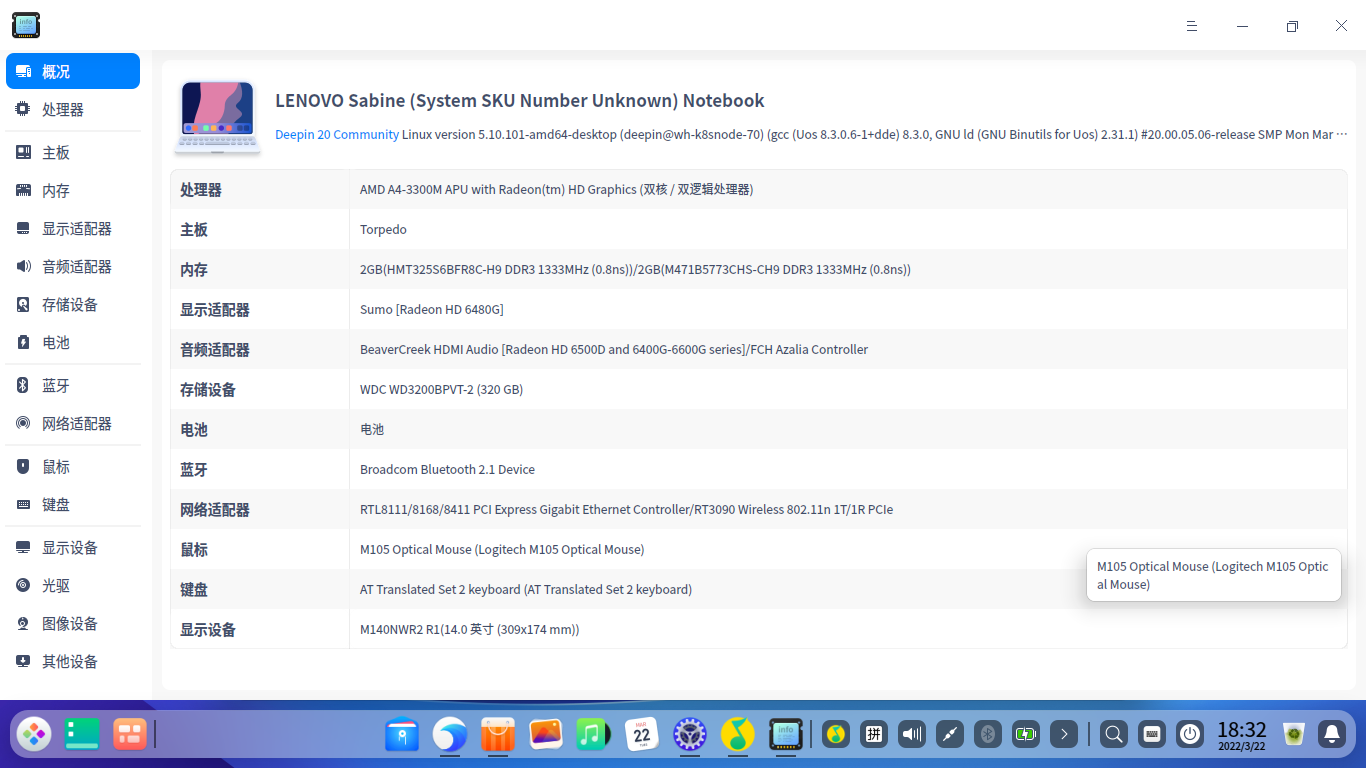Open the Calendar showing 22 in the dock
Viewport: 1366px width, 768px height.
click(x=642, y=735)
